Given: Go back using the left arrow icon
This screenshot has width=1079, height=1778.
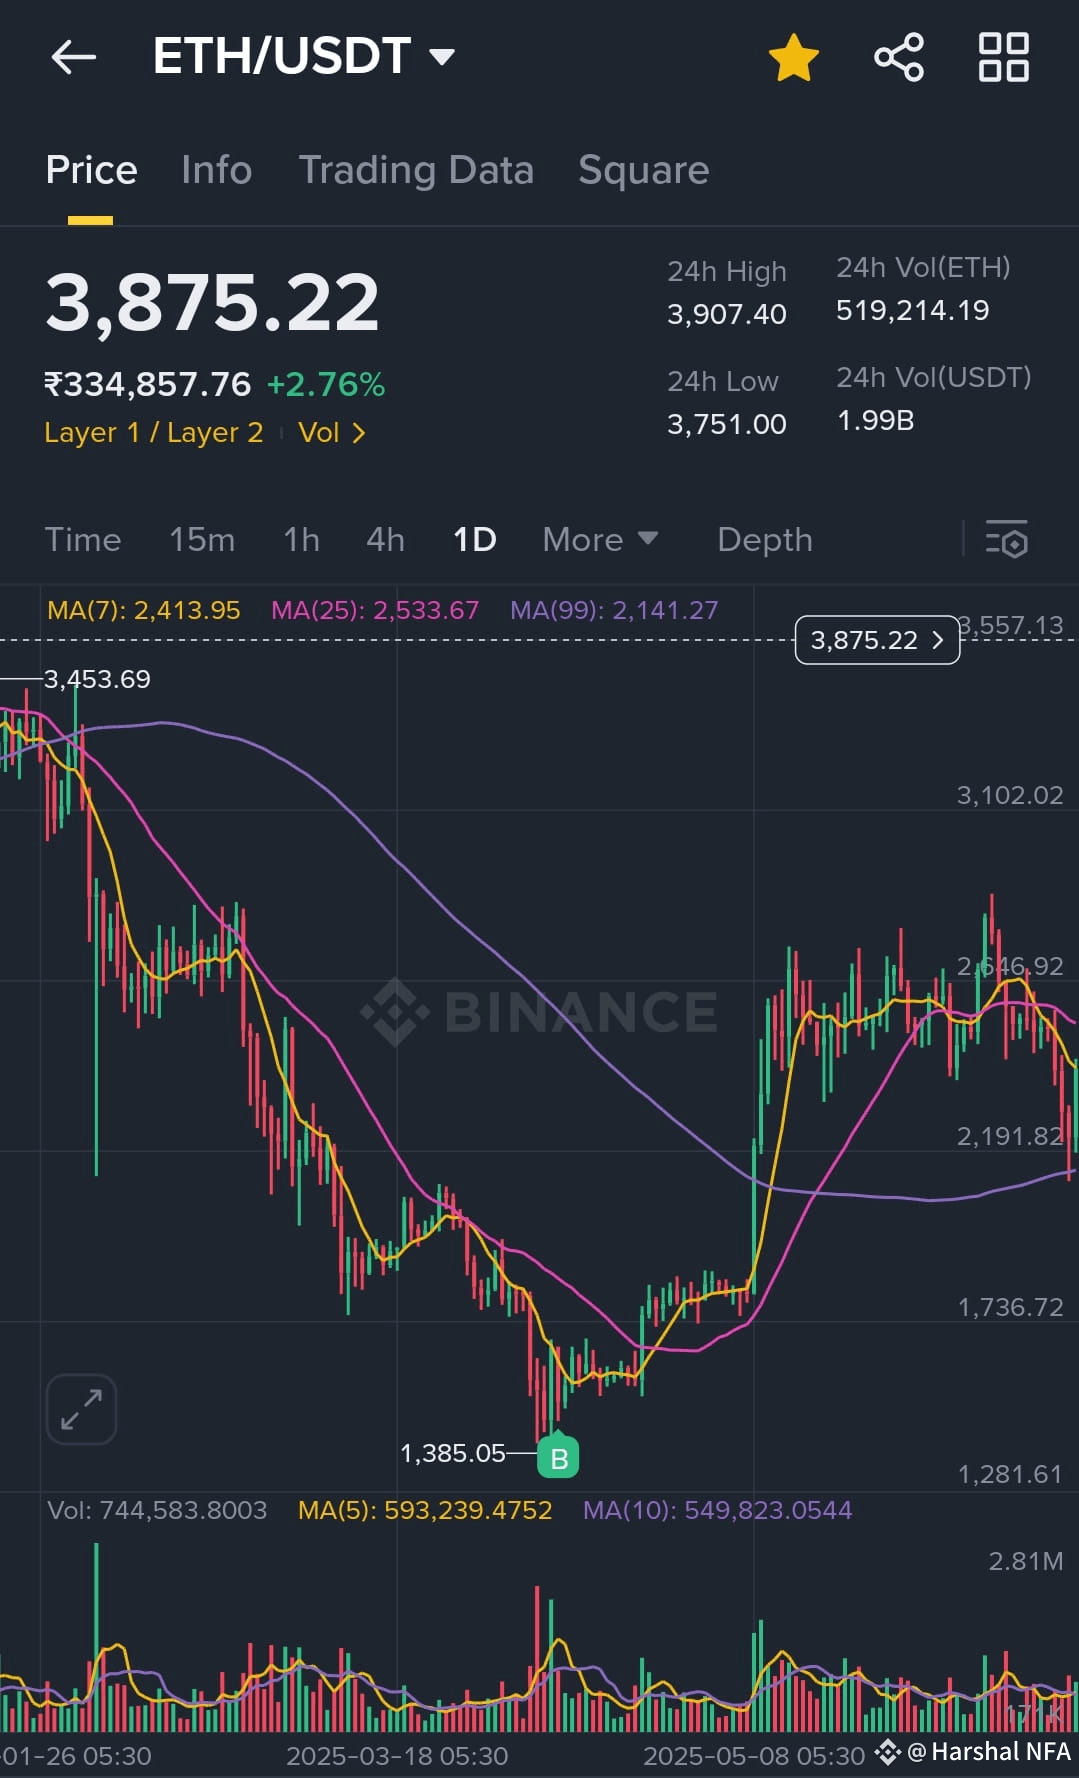Looking at the screenshot, I should (x=74, y=57).
